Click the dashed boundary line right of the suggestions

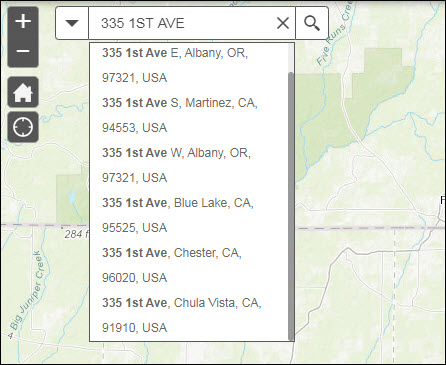[x=370, y=228]
